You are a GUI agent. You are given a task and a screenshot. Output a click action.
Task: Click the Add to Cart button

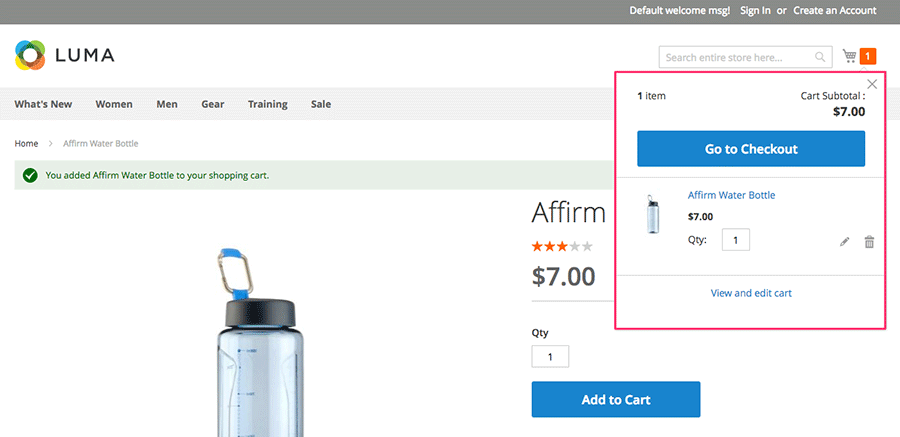coord(616,399)
